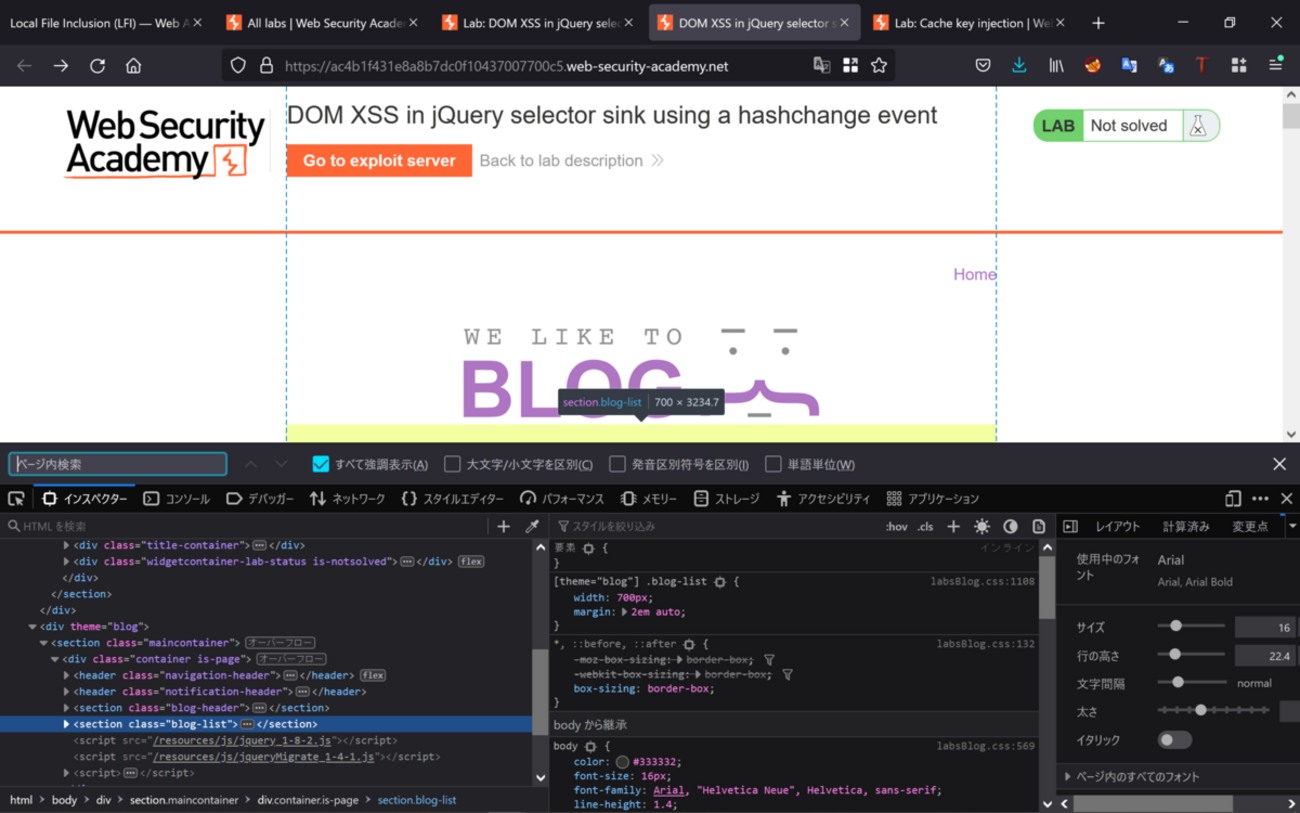1300x813 pixels.
Task: Switch to the ネットワーク network tab
Action: coord(347,498)
